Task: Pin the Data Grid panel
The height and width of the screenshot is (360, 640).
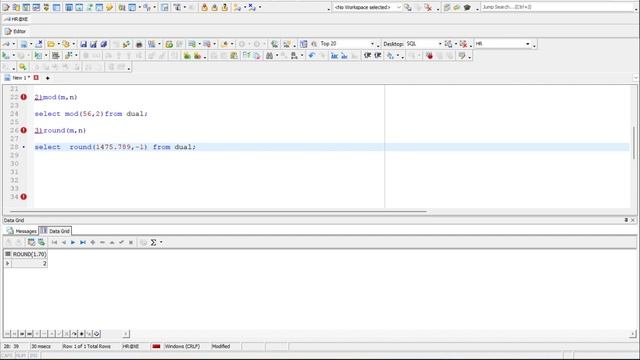Action: coord(626,220)
